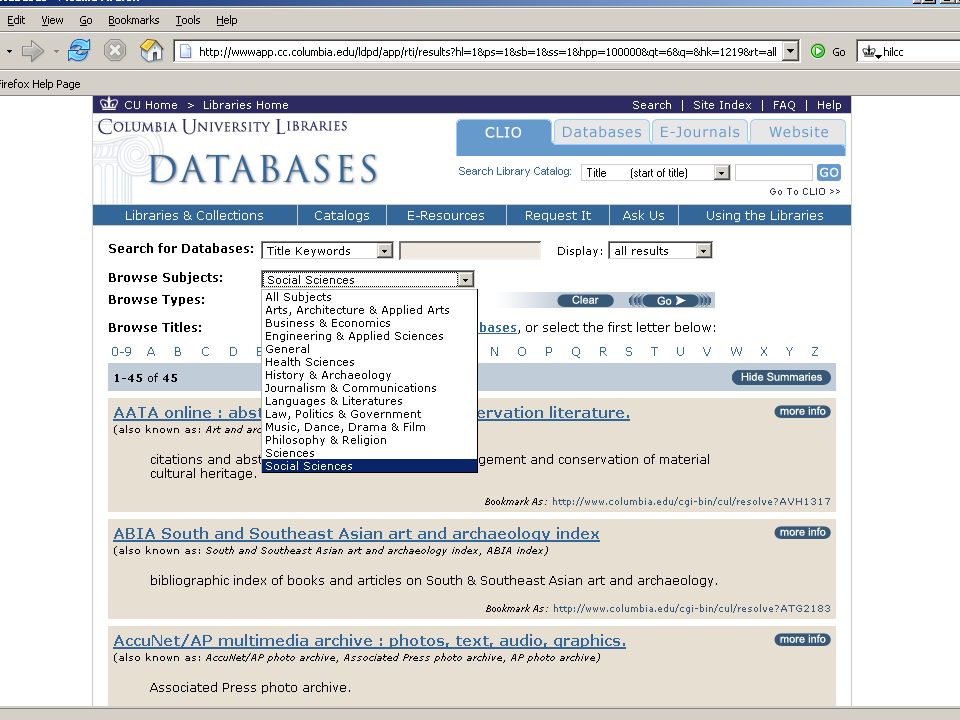The height and width of the screenshot is (720, 960).
Task: Open the address bar history dropdown arrow
Action: 790,51
